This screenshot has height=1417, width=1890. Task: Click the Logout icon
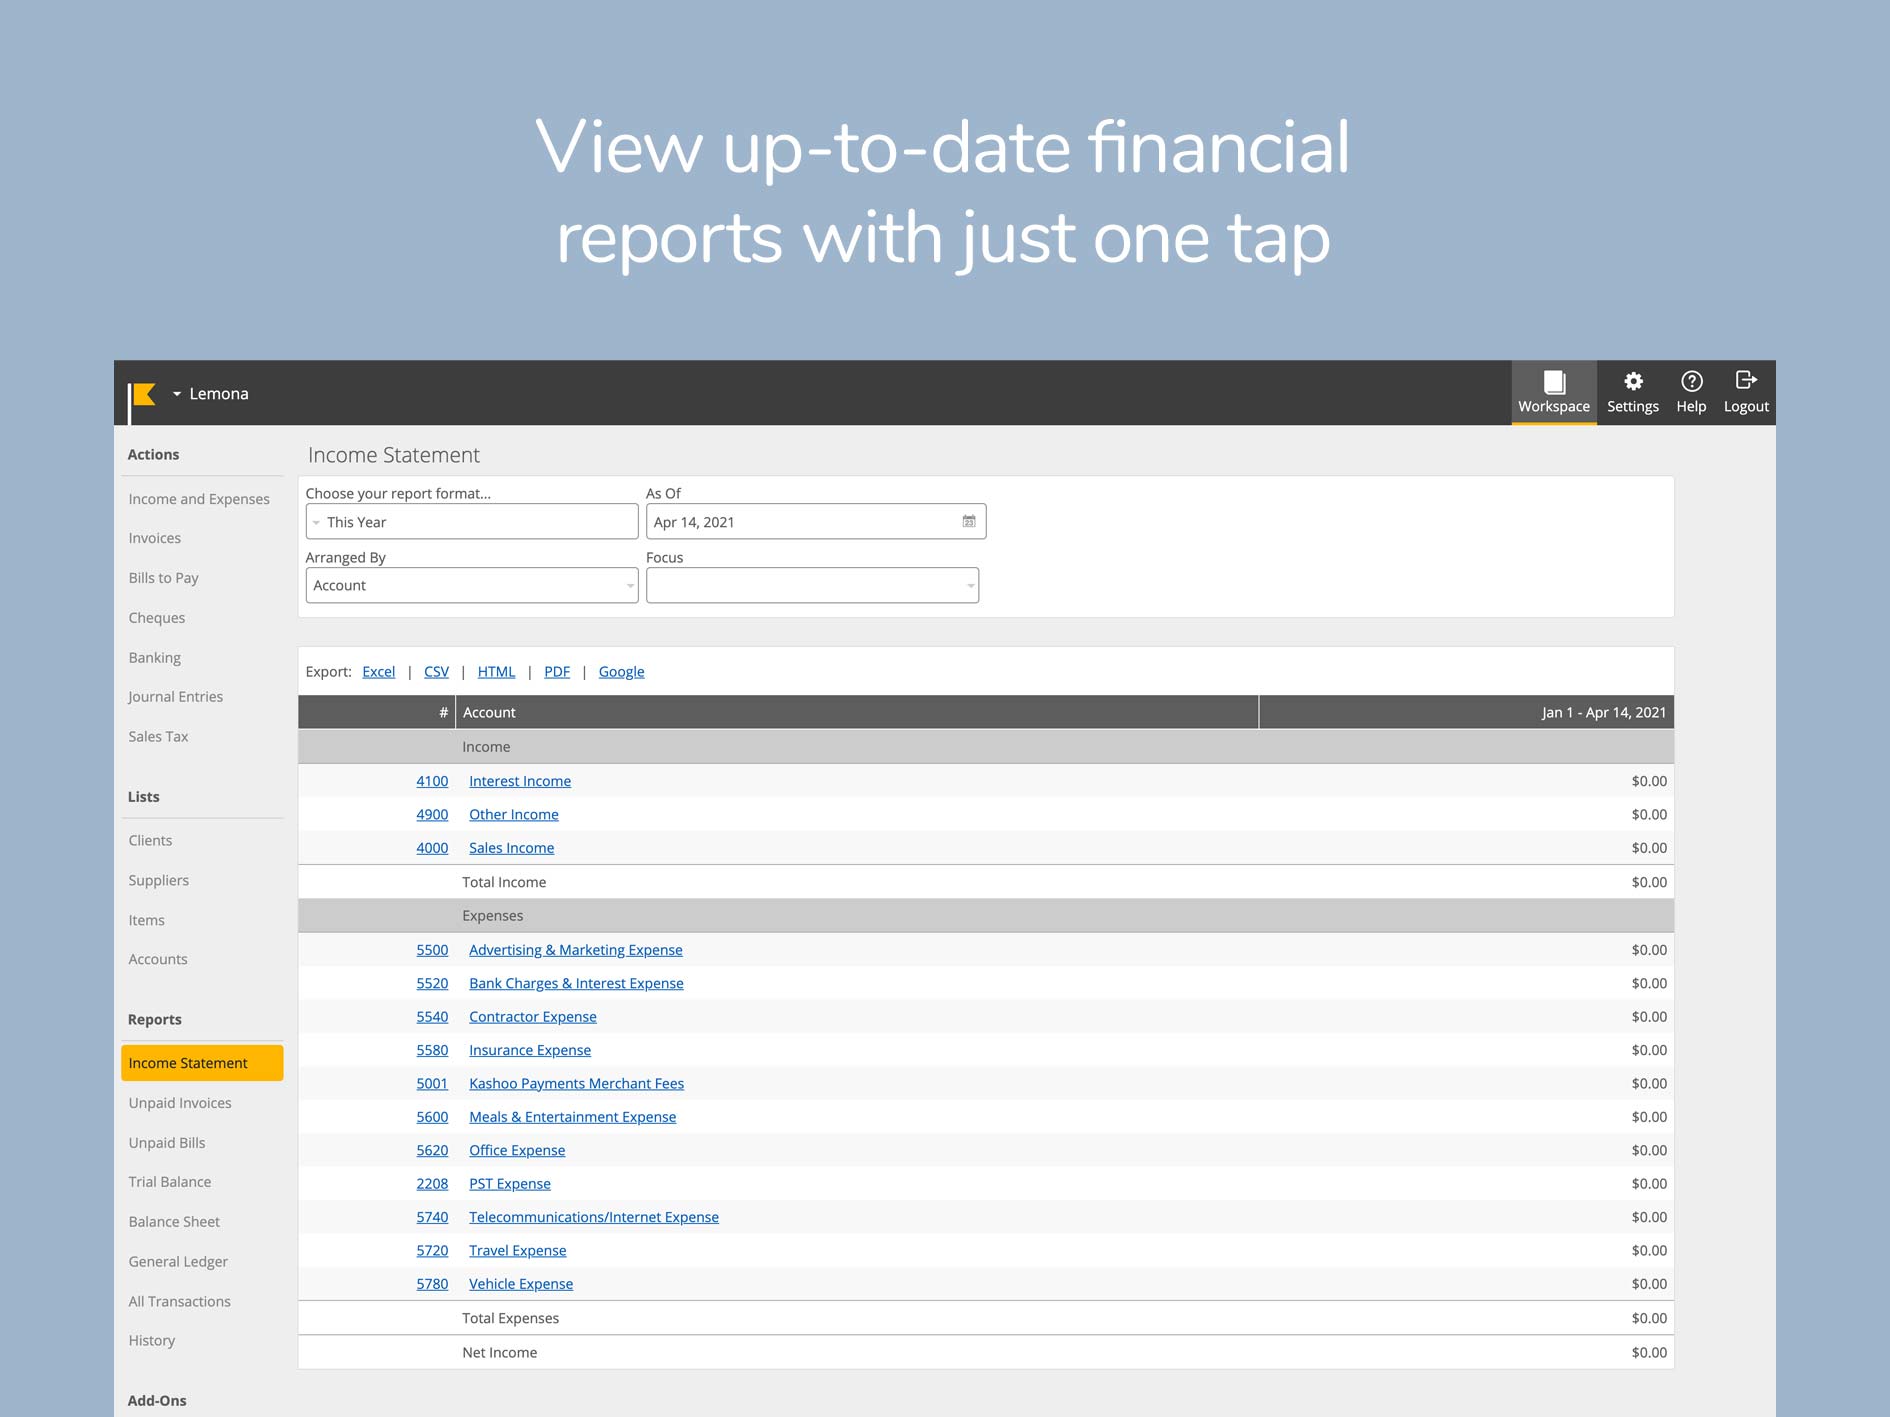(1745, 381)
